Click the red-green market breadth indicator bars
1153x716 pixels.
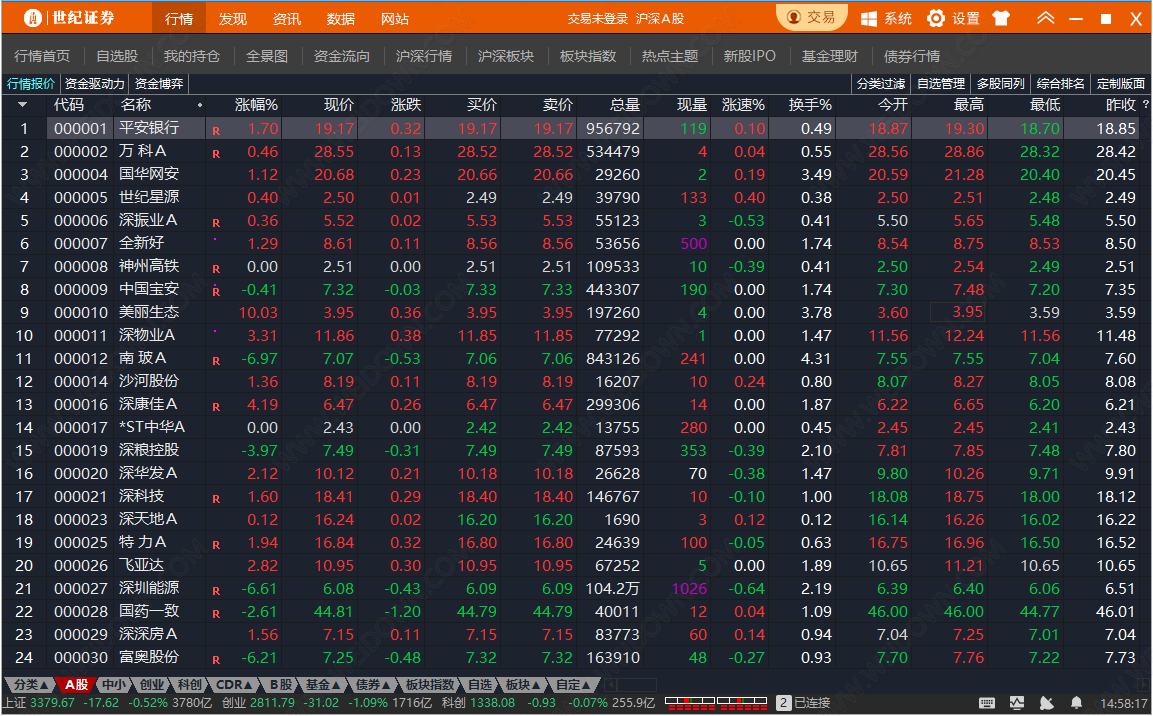pyautogui.click(x=716, y=702)
